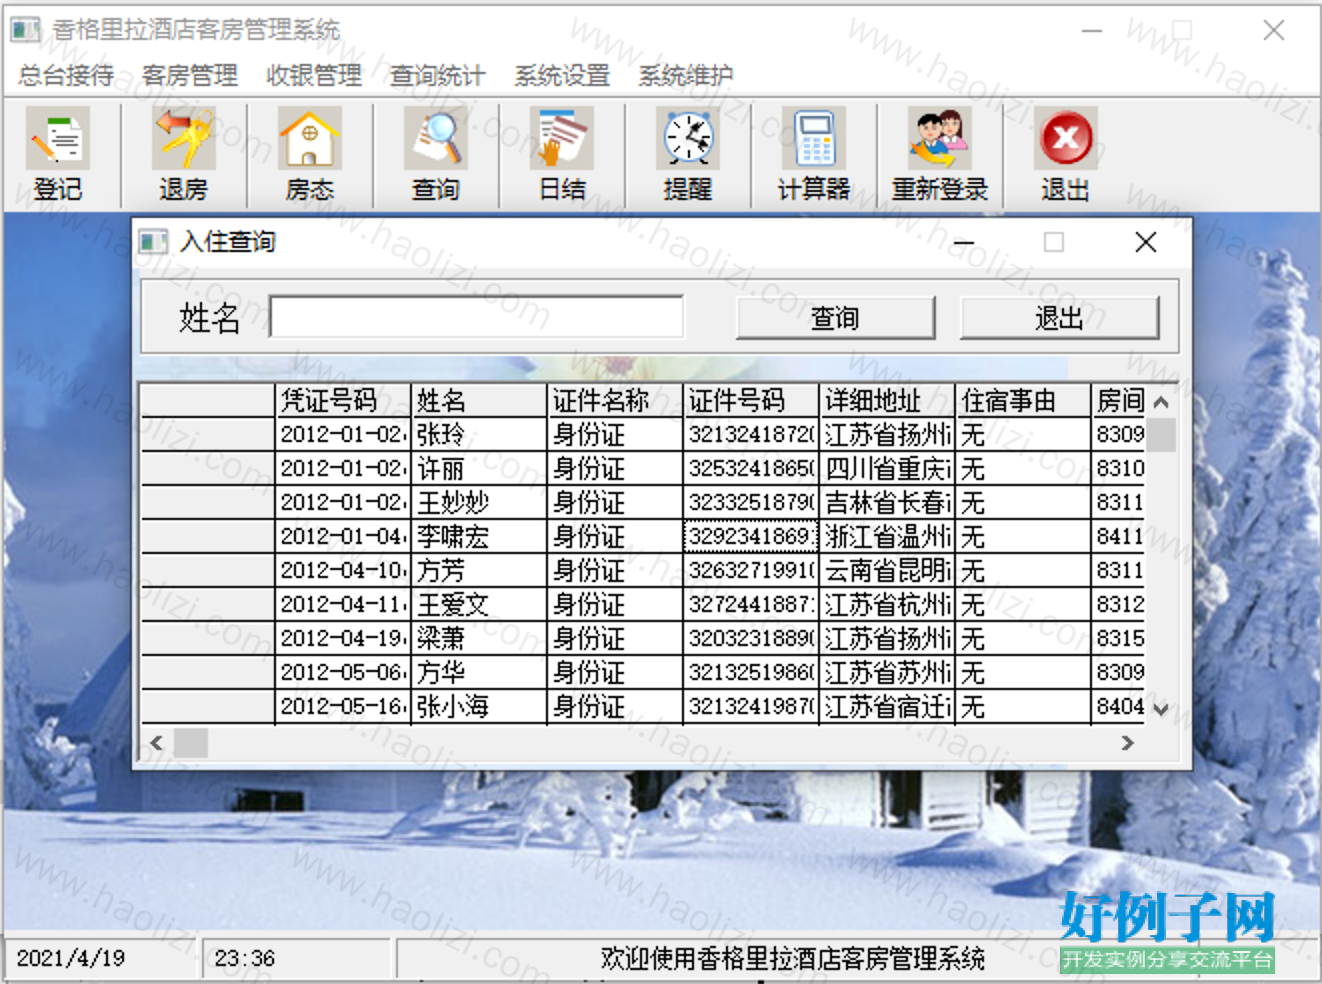Select the 证件名称 column header
Viewport: 1322px width, 984px height.
coord(615,401)
